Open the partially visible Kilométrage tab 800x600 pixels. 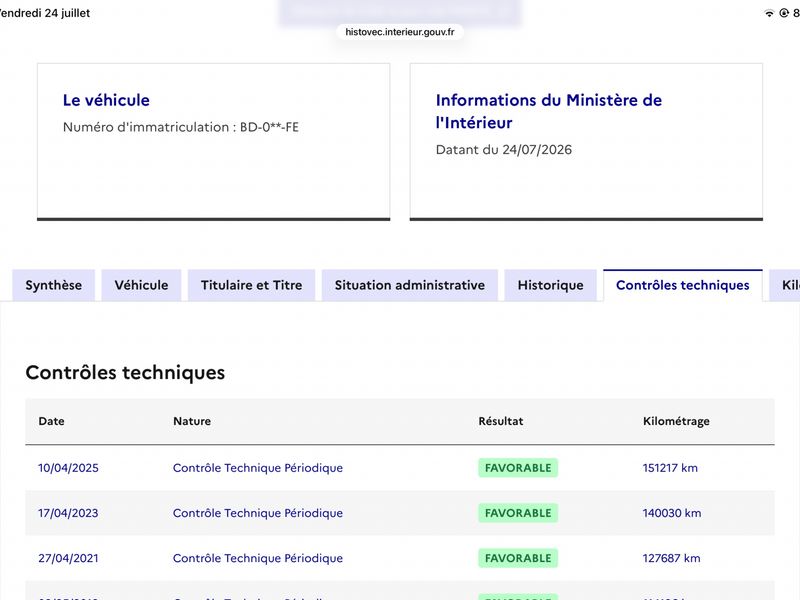(785, 285)
